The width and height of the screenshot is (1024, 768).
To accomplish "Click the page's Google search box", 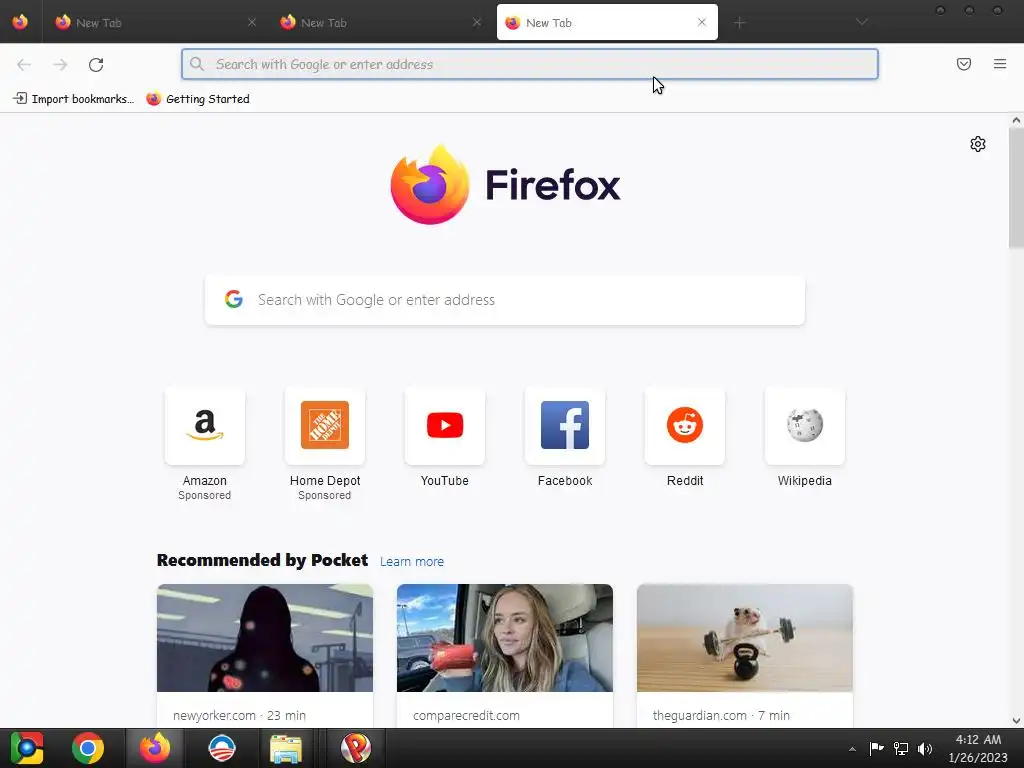I will (505, 300).
